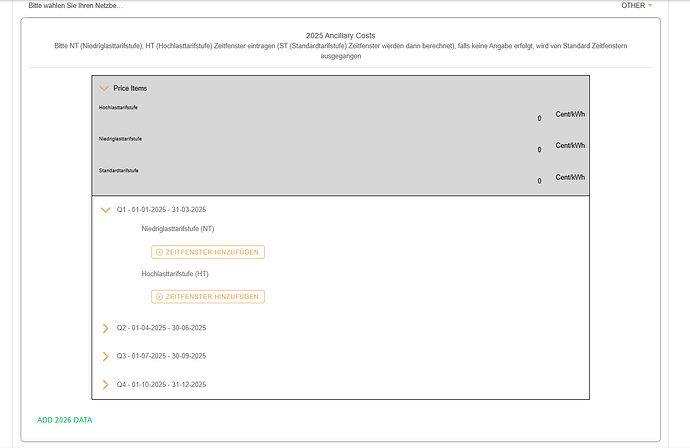Select the Q2 - 01-04-2025 - 30-06-2025 label
Screen dimensions: 690x448
click(161, 328)
